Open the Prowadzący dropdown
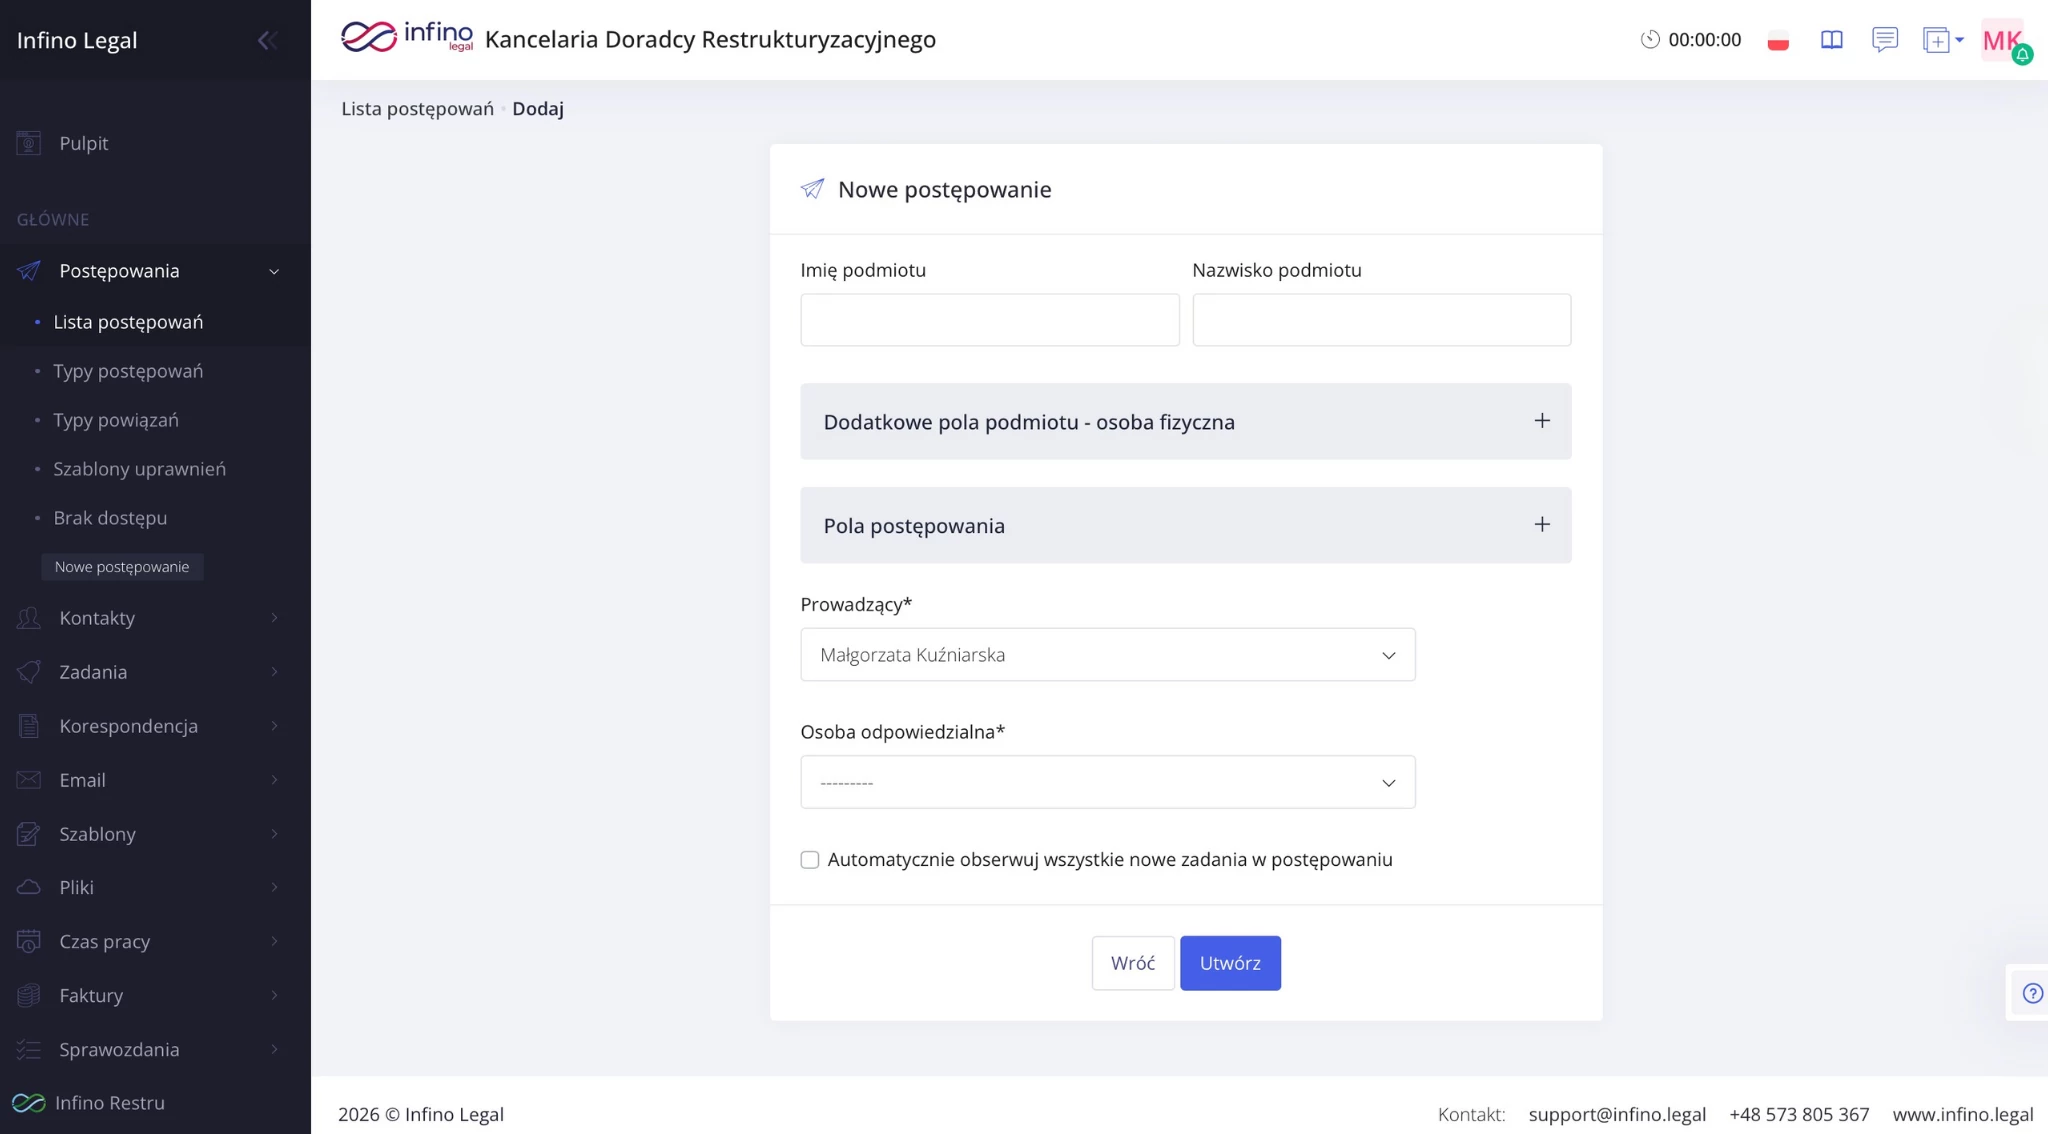The image size is (2048, 1134). coord(1107,655)
